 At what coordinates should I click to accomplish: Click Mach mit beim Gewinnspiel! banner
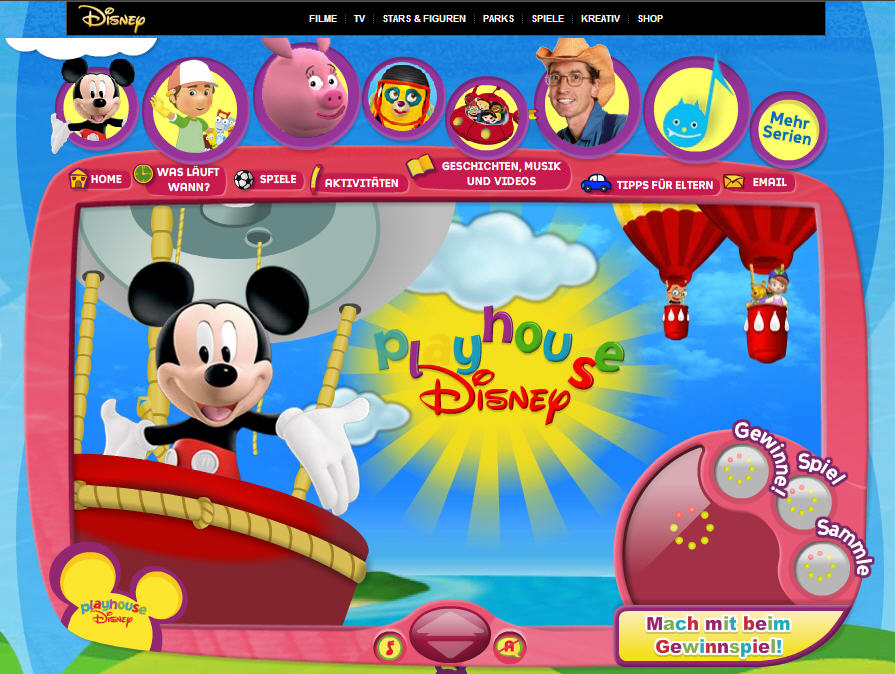[x=718, y=635]
